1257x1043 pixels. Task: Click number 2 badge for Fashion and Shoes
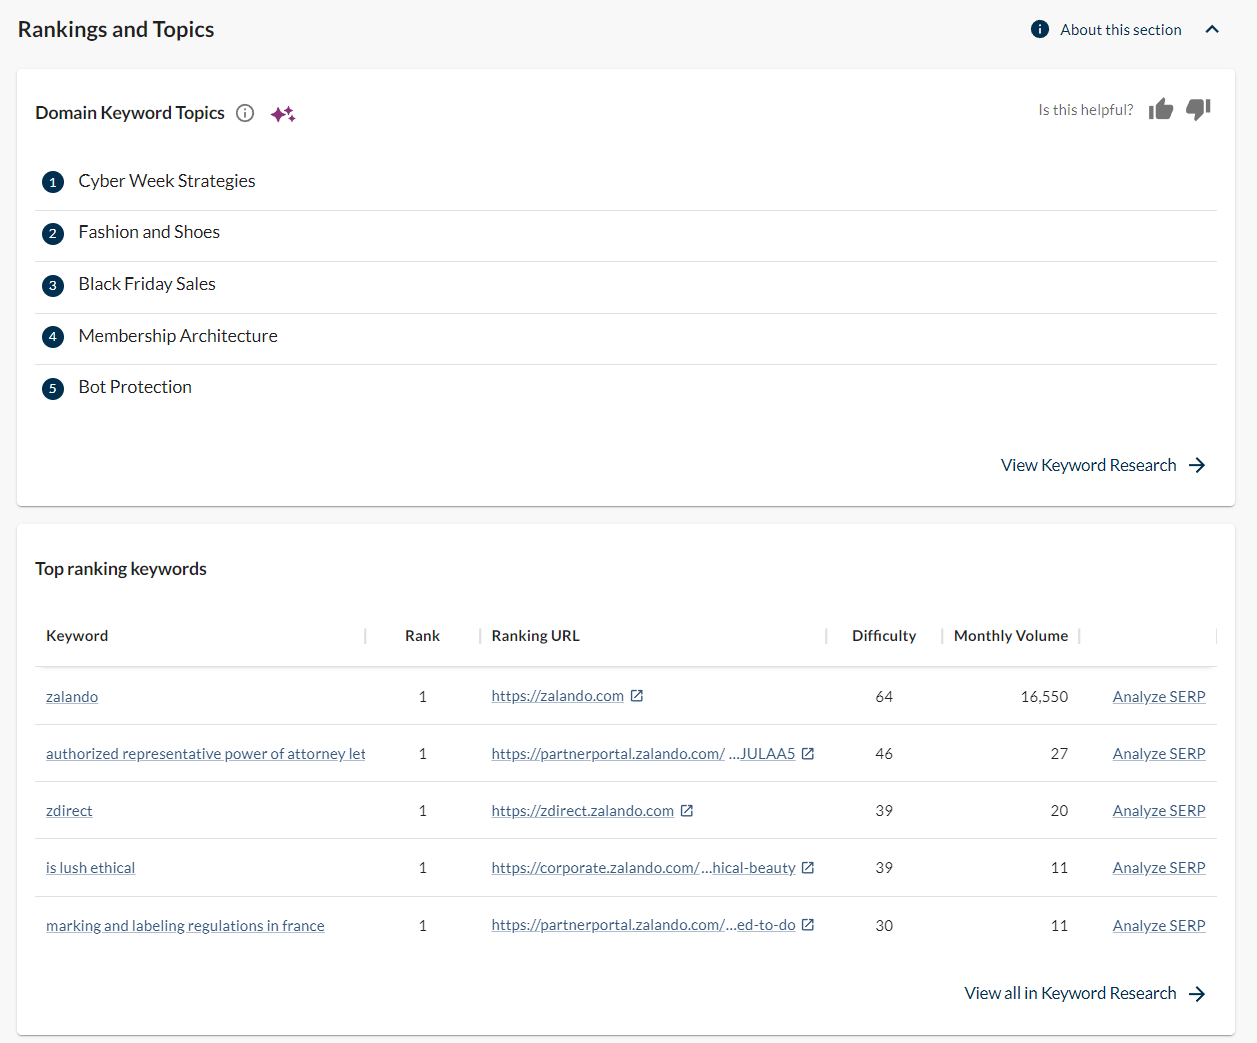(x=53, y=233)
